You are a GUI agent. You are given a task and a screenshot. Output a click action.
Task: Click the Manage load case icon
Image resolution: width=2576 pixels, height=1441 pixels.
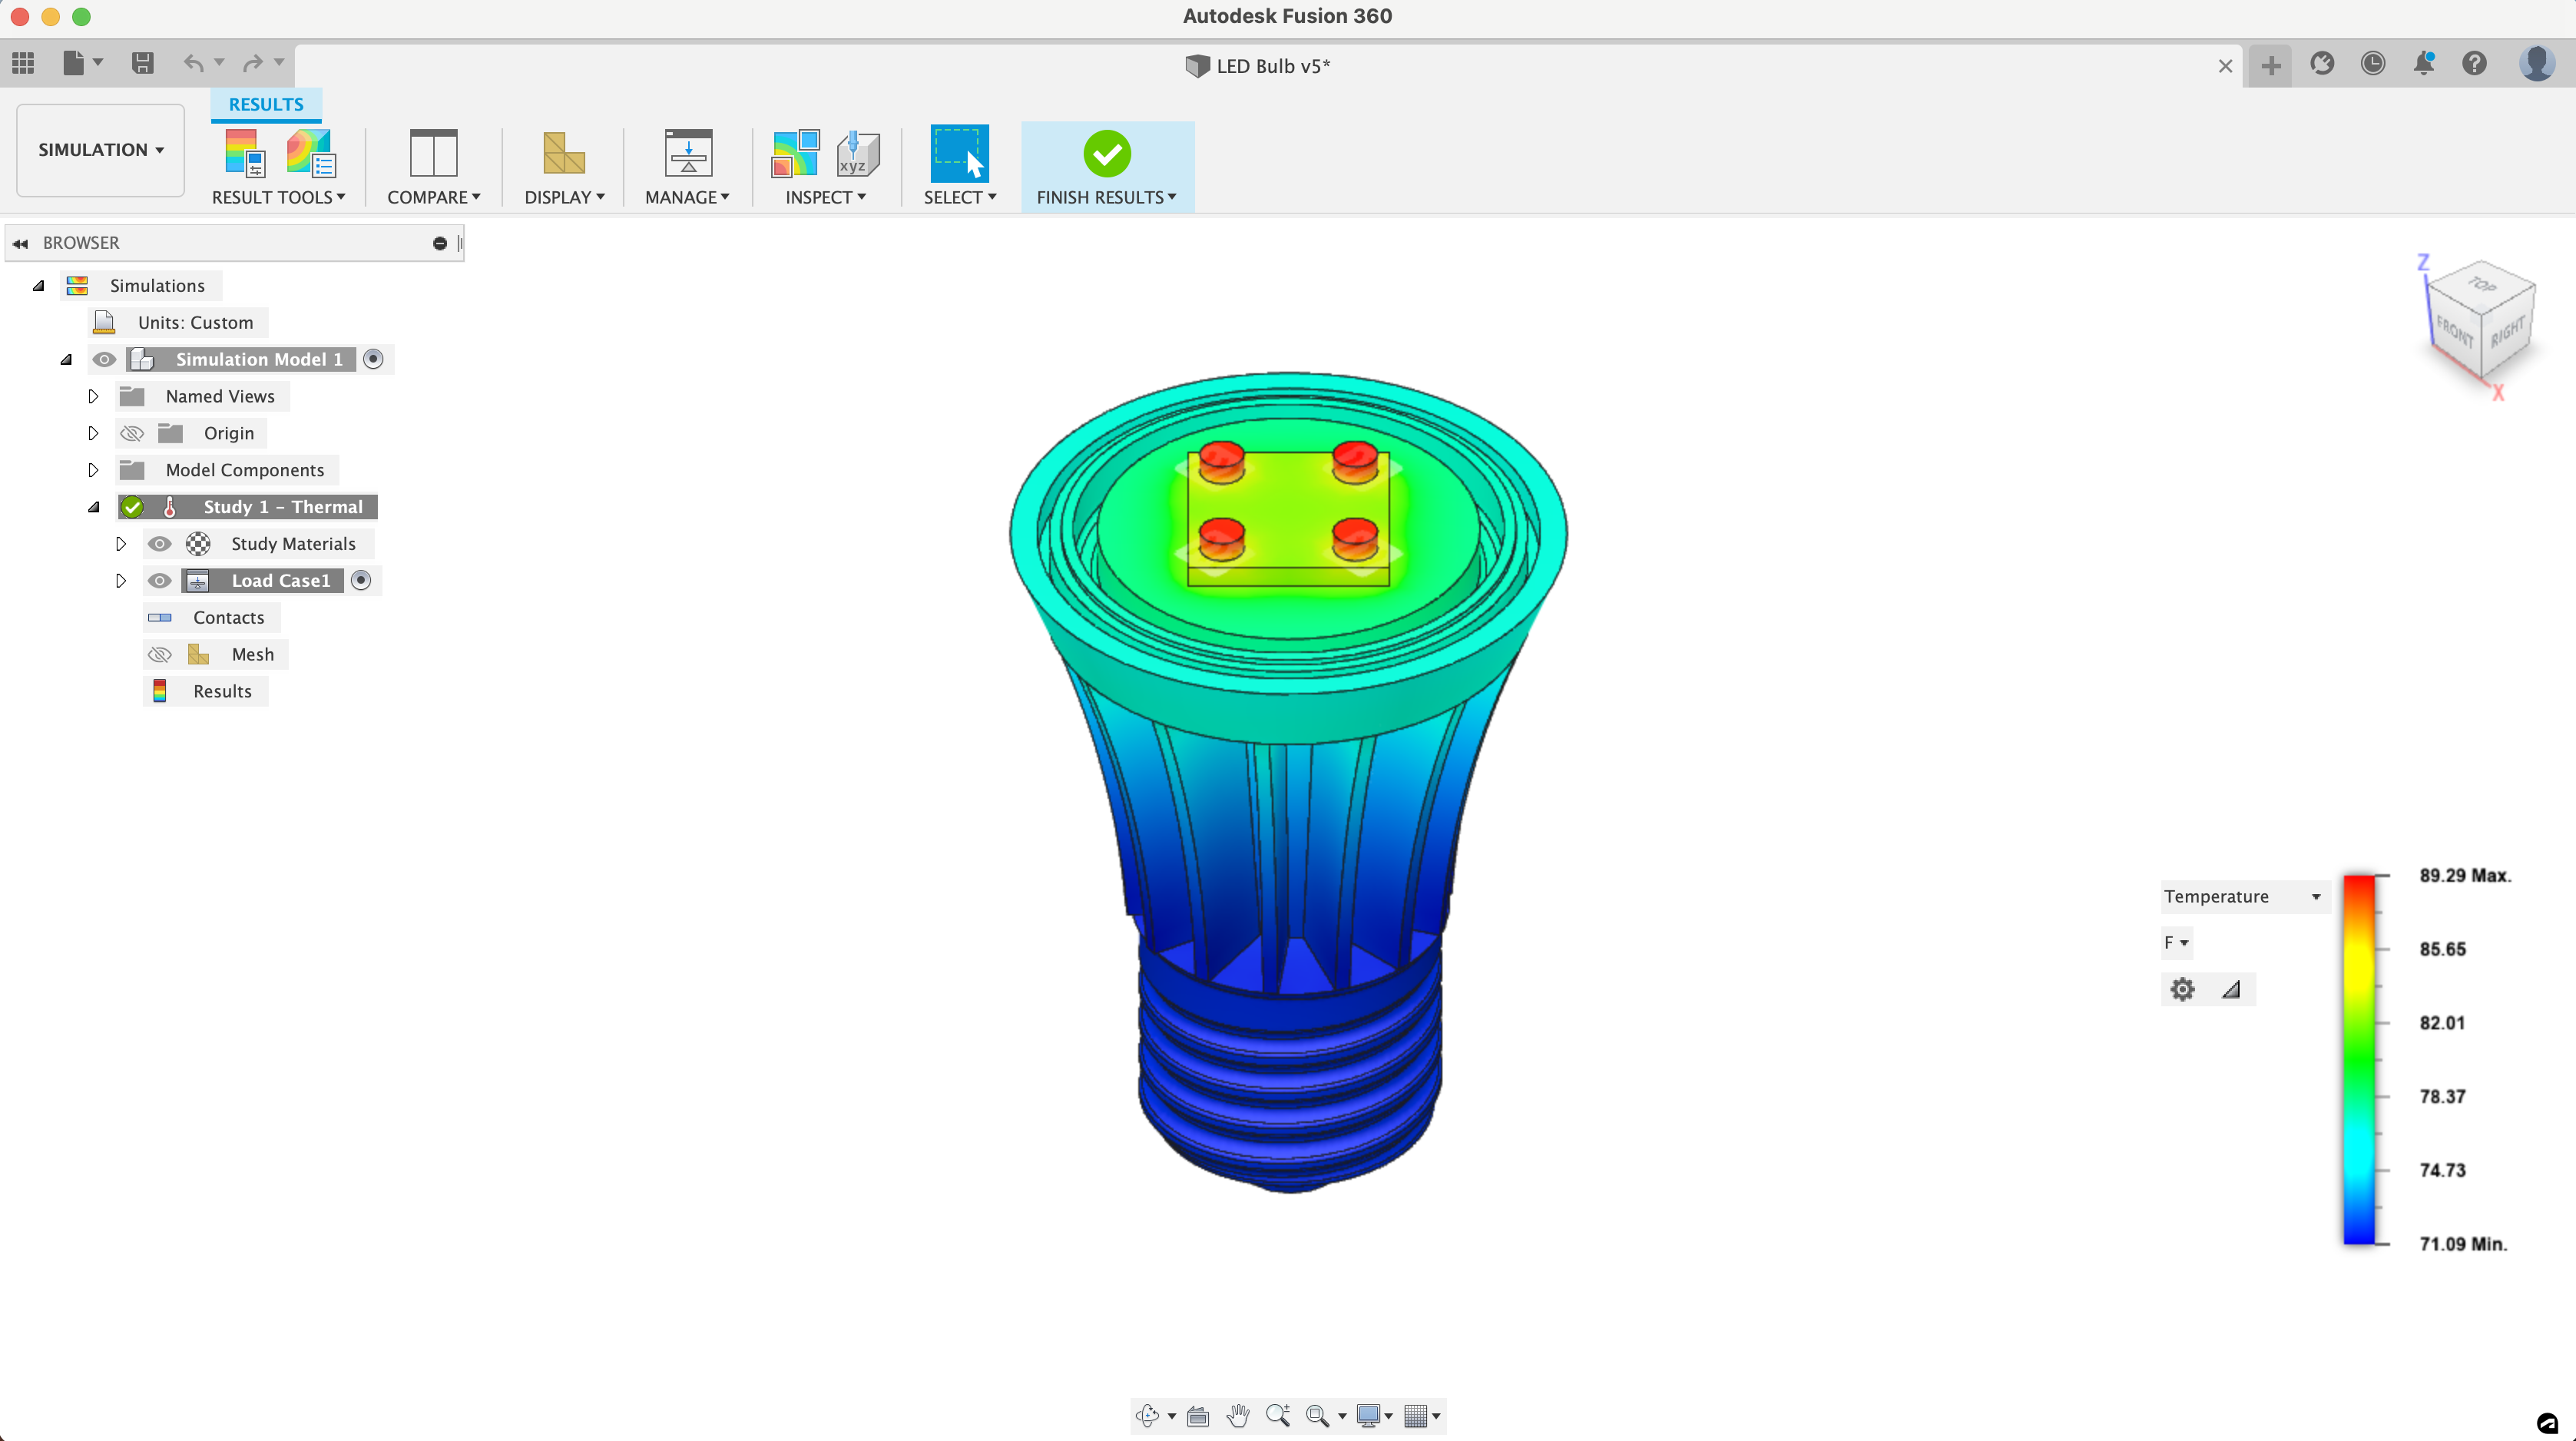click(x=687, y=154)
